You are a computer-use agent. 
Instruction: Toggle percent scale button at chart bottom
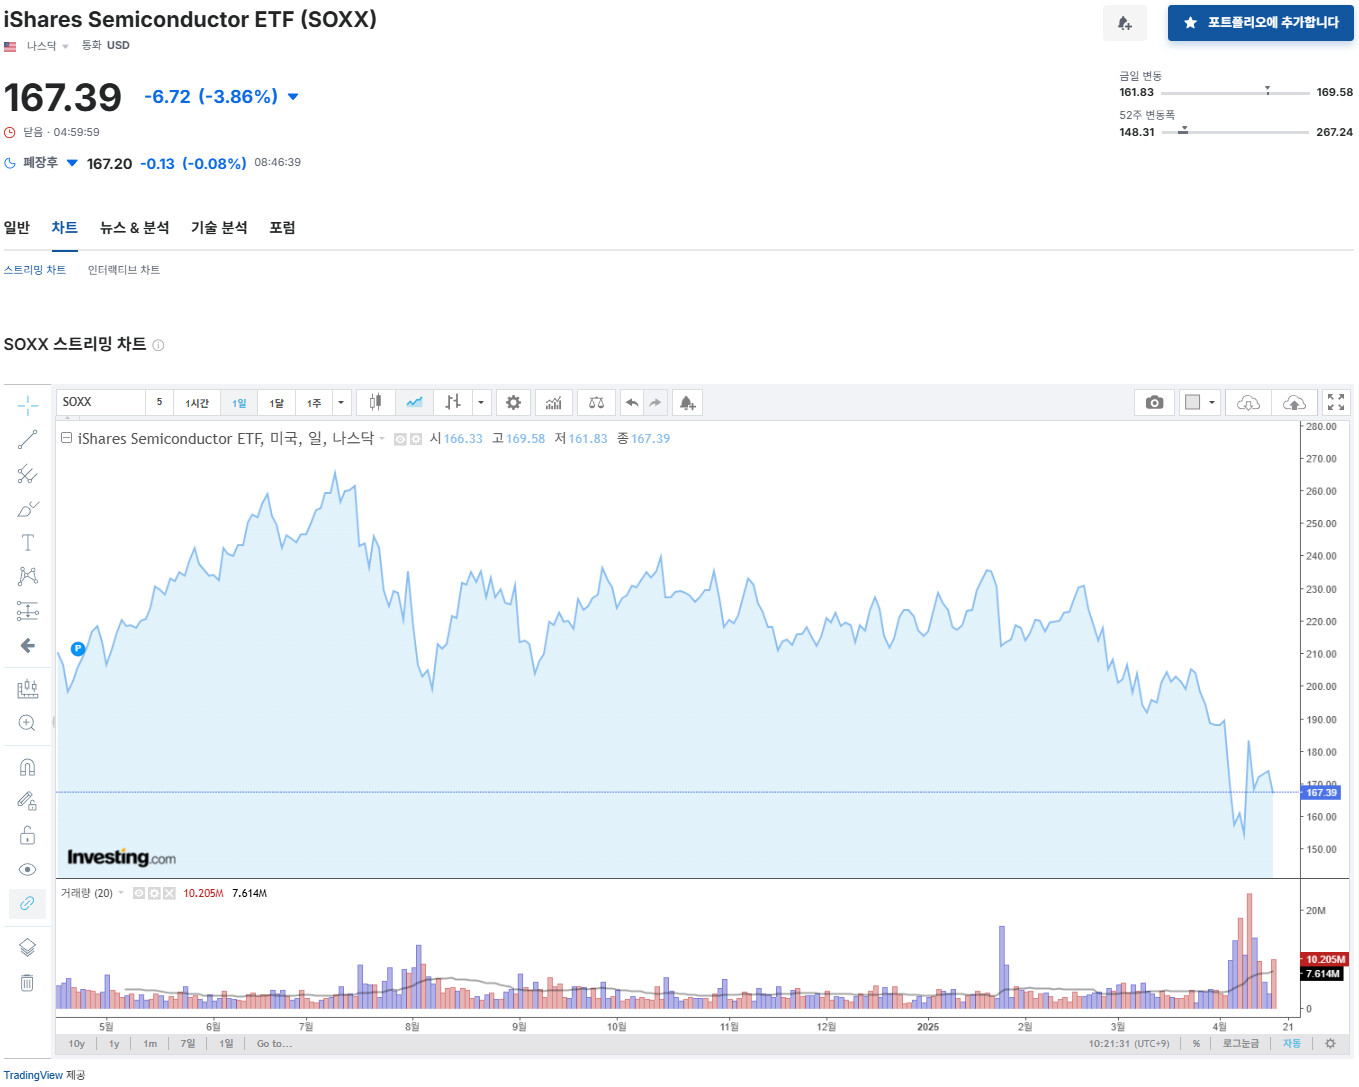[1196, 1043]
